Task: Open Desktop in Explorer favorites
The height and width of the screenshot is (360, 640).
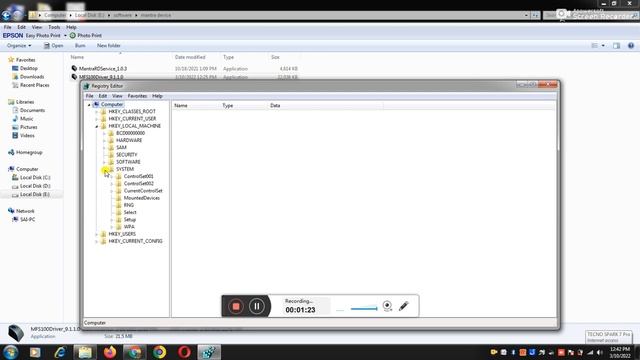Action: coord(29,68)
